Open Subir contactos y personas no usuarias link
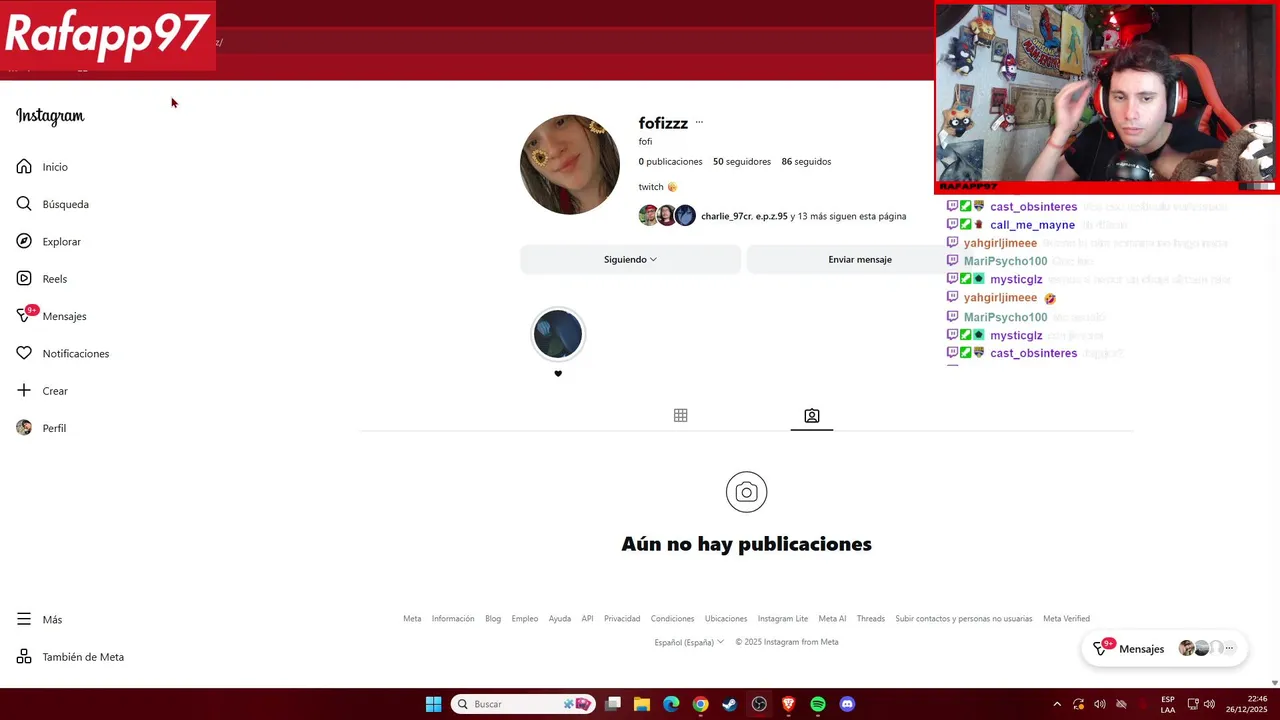Image resolution: width=1280 pixels, height=720 pixels. pos(964,618)
